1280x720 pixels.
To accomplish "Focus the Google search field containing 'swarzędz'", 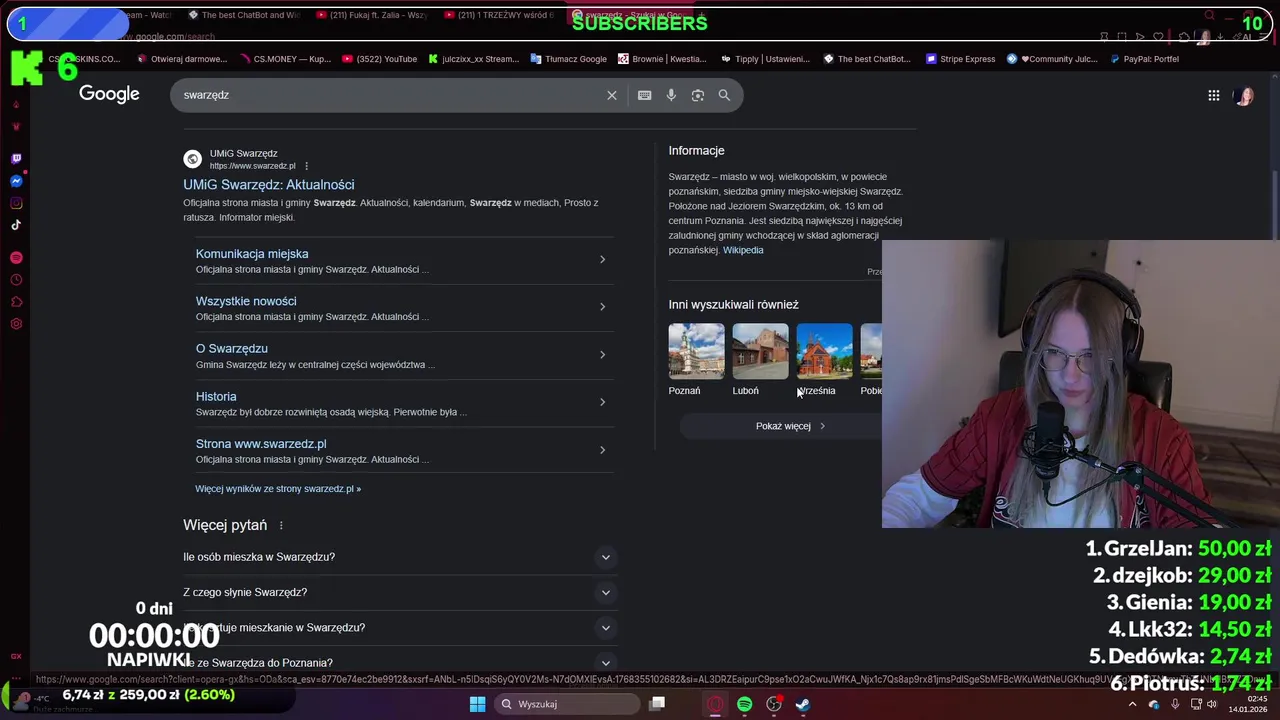I will (390, 95).
